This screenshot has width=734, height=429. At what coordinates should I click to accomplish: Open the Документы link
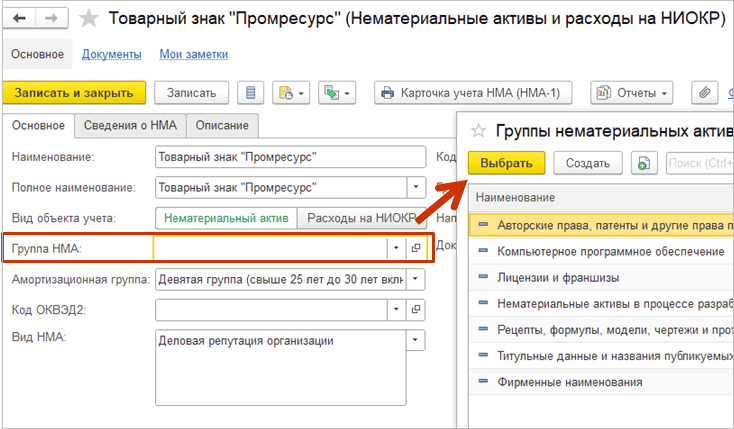click(111, 54)
